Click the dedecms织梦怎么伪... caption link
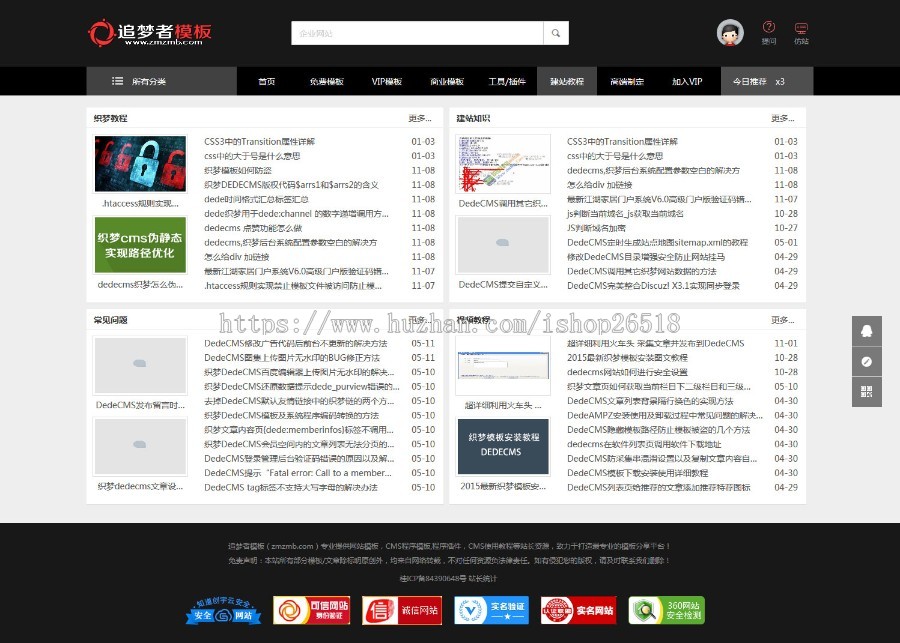Screen dimensions: 900x643 click(140, 284)
